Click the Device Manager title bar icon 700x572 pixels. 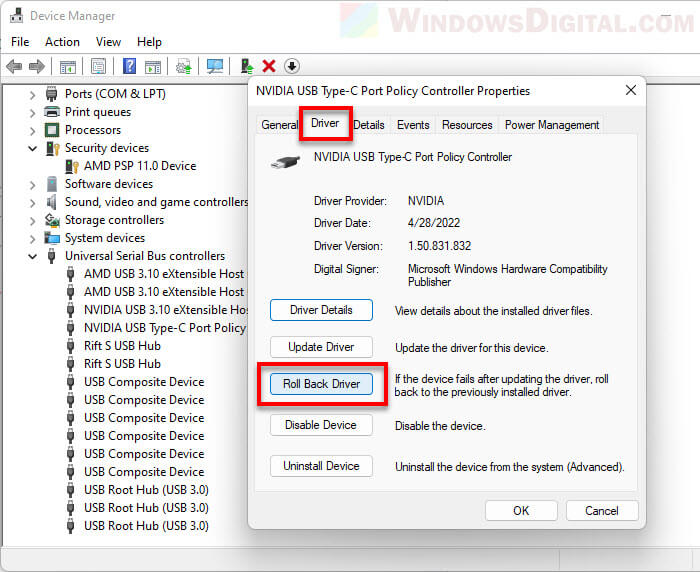pos(17,16)
